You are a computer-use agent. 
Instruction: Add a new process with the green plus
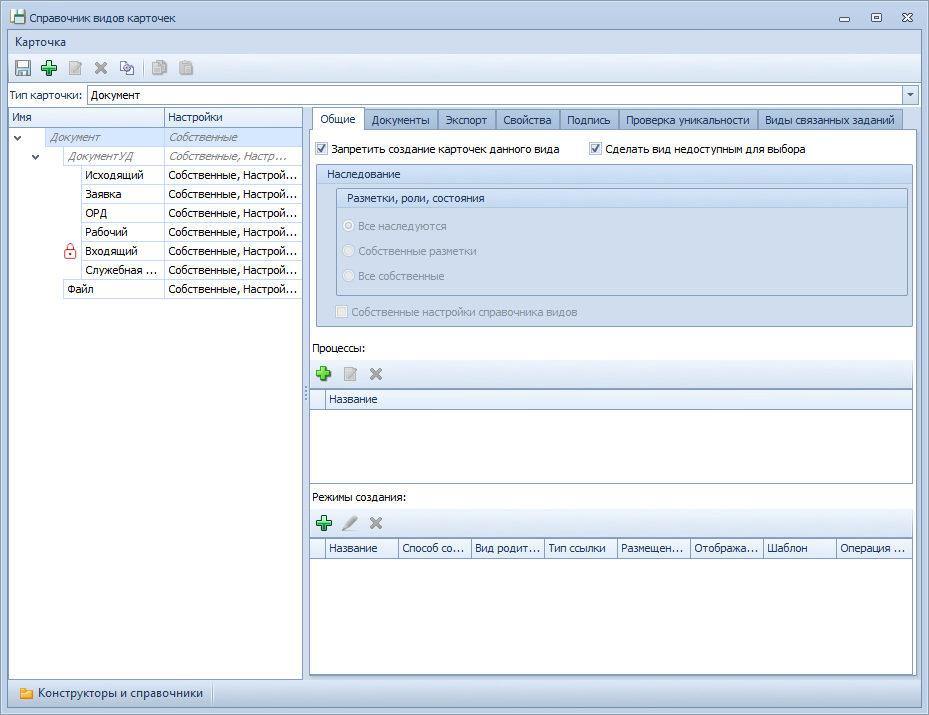(x=323, y=374)
